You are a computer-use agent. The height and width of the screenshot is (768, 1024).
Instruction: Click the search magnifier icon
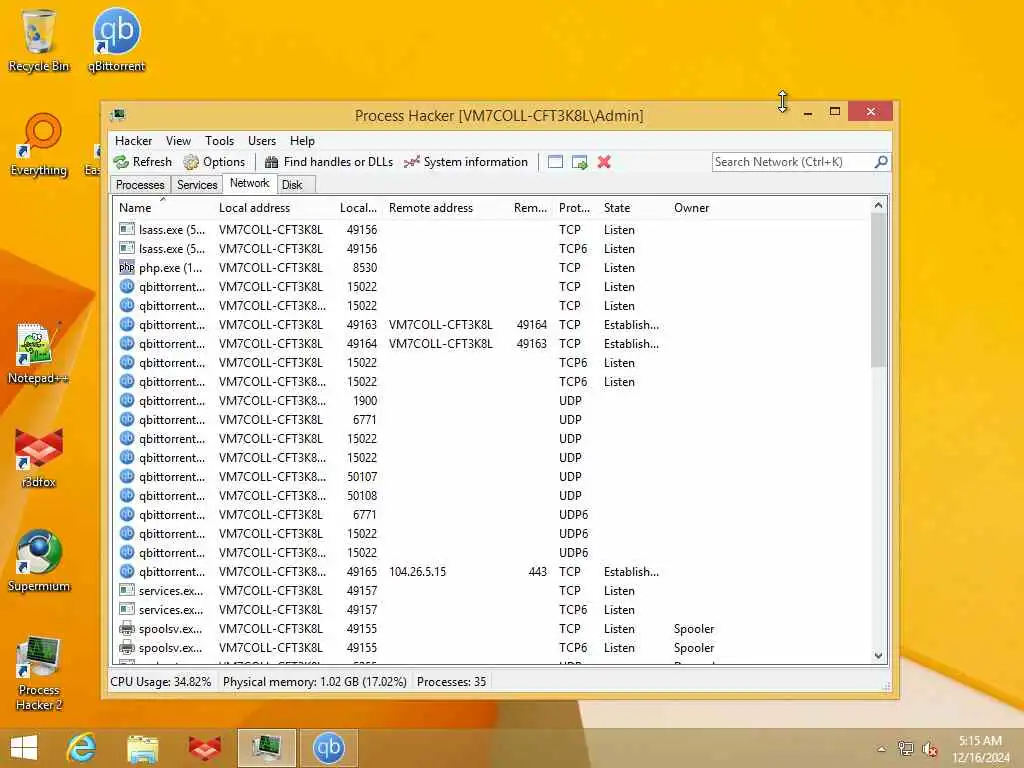pos(880,161)
